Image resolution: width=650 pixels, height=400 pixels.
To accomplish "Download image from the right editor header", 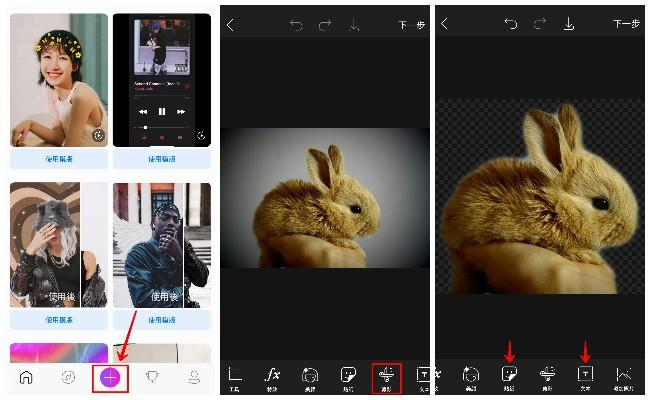I will coord(568,24).
